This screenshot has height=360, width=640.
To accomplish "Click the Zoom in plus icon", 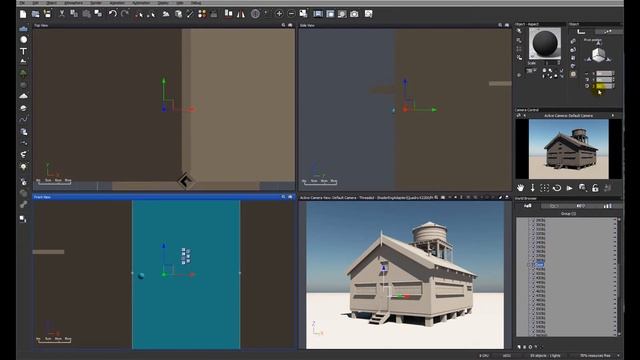I will 279,14.
